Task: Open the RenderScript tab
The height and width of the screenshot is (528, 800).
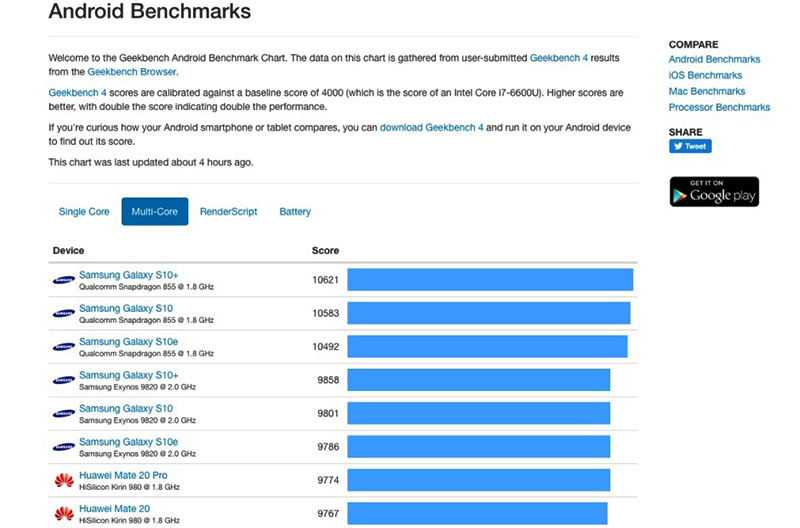Action: point(228,212)
